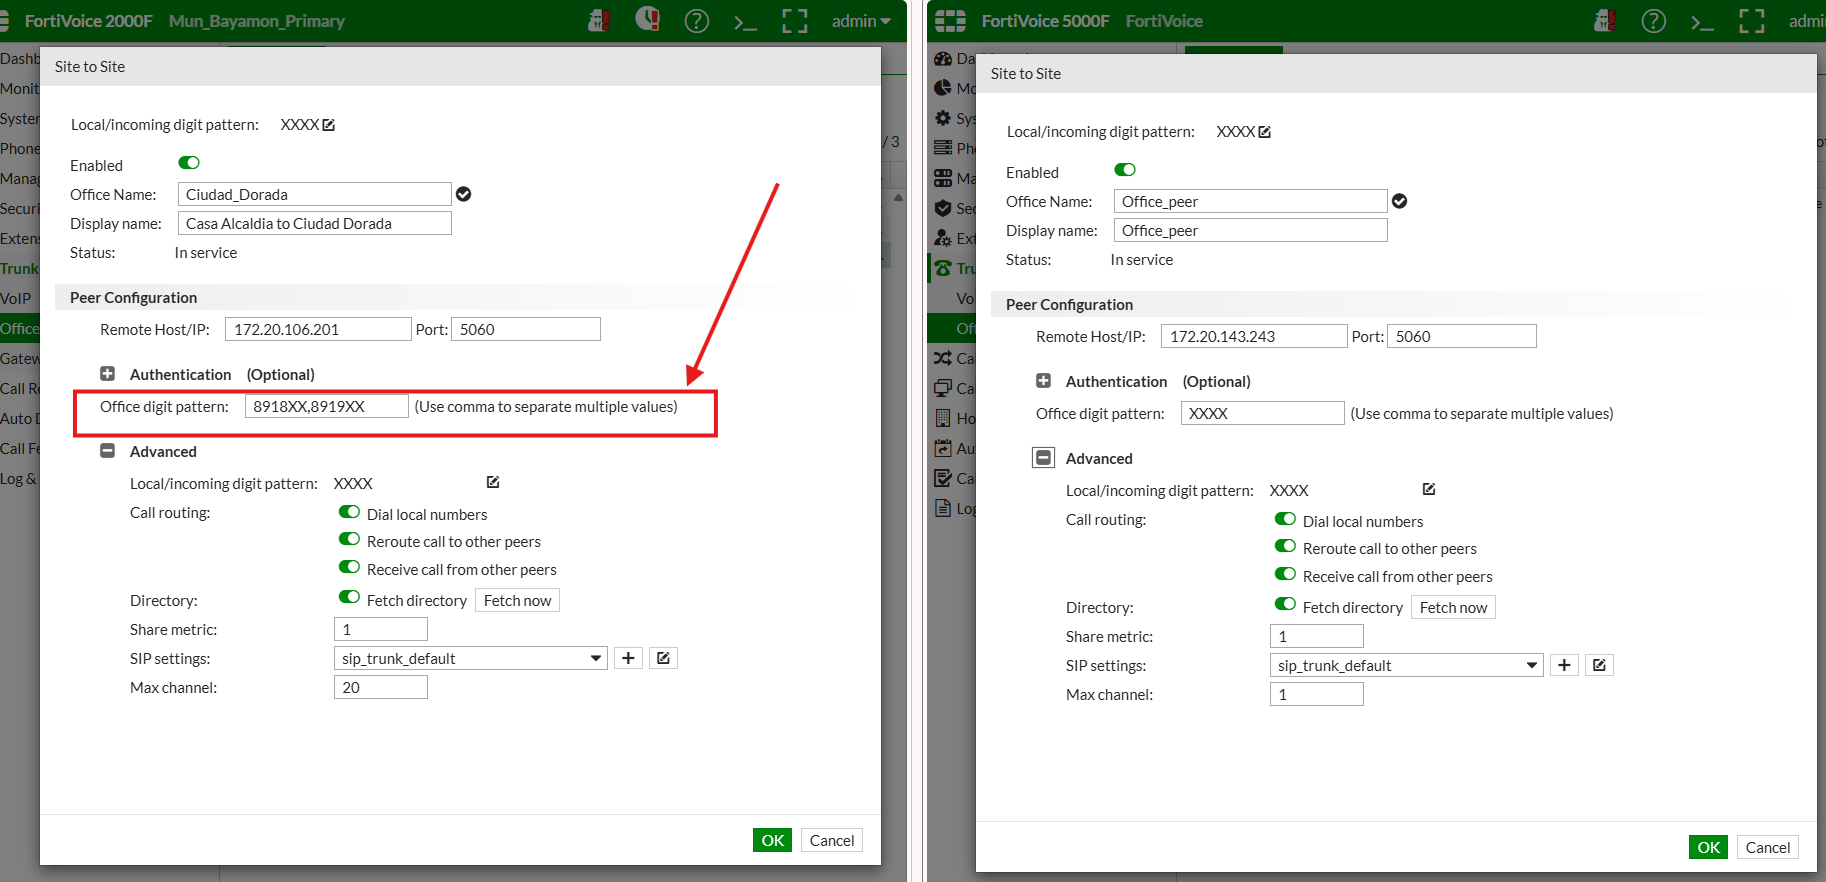Toggle fullscreen icon in FortiVoice 5000F header

click(1752, 21)
